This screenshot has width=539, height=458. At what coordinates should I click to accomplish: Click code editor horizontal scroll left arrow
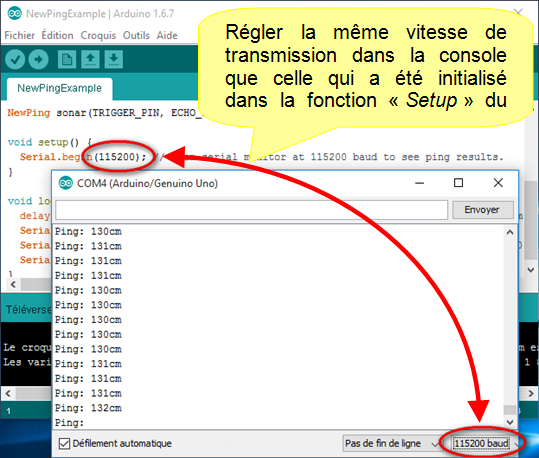coord(13,284)
